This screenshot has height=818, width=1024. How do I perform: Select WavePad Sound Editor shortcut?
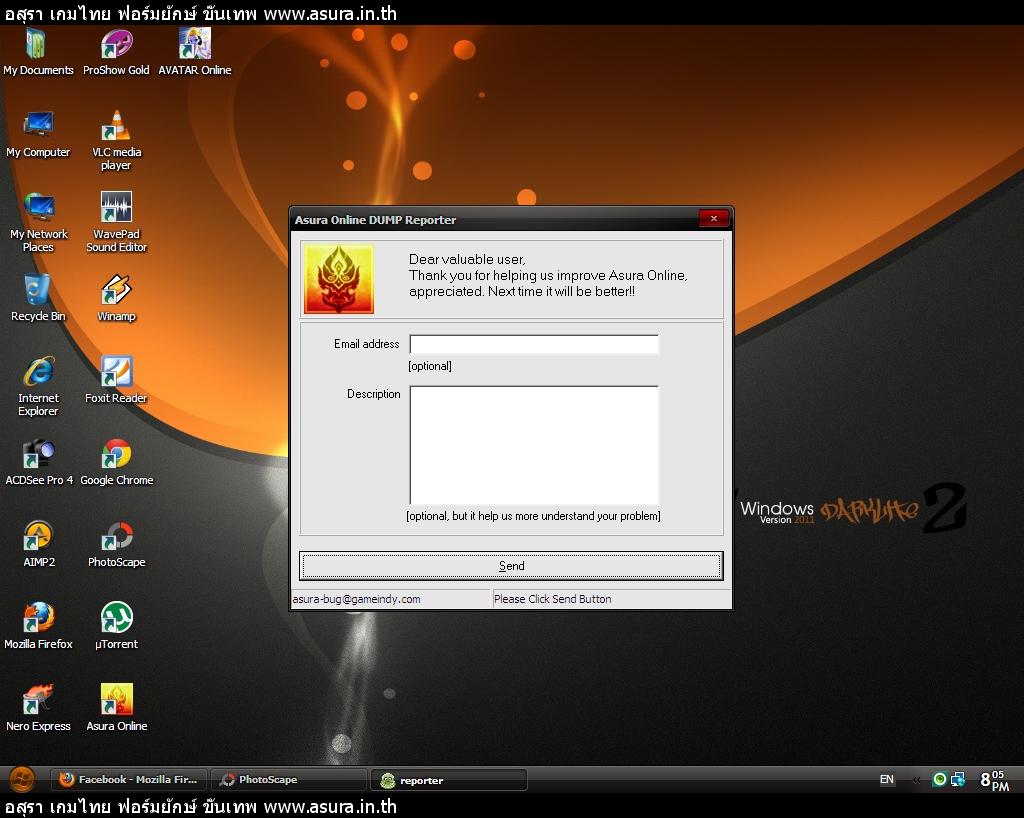(x=116, y=222)
